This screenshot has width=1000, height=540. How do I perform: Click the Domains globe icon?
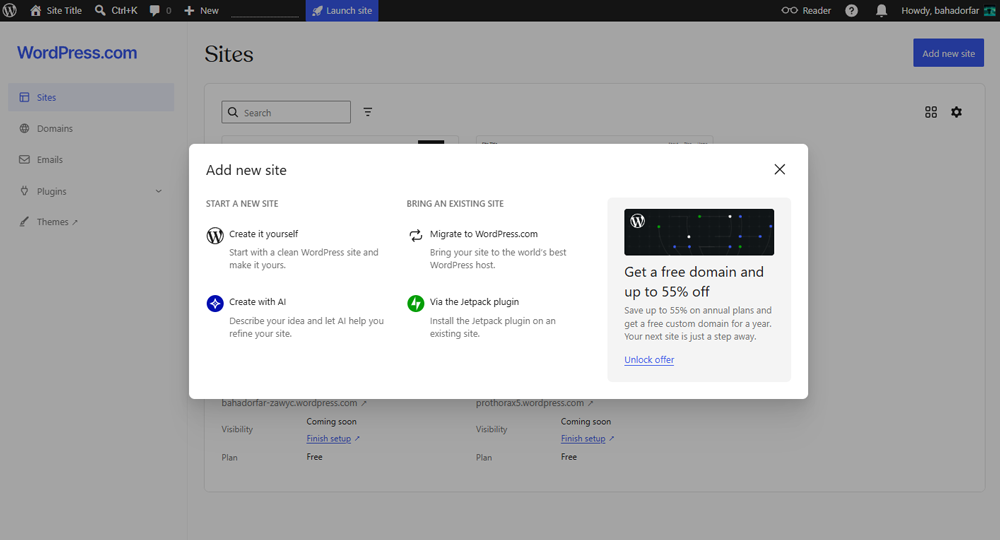(x=24, y=128)
